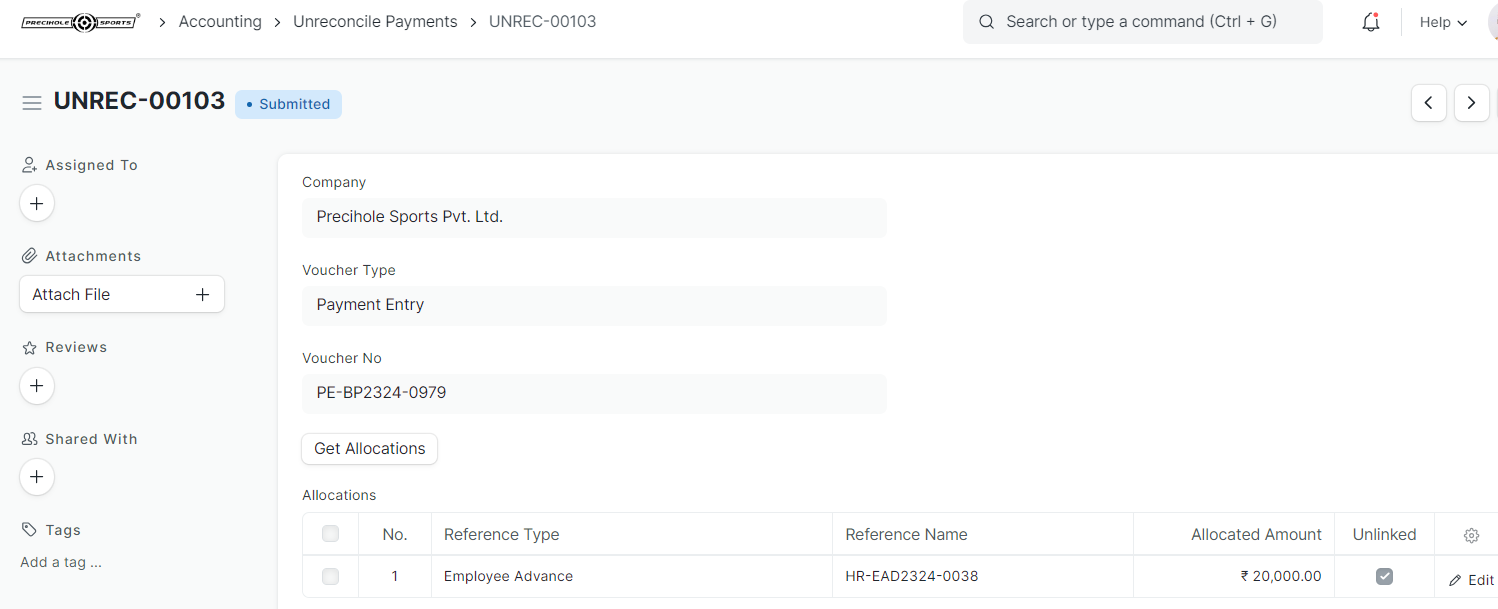Click the Submitted status badge
Screen dimensions: 1498x609
[288, 103]
